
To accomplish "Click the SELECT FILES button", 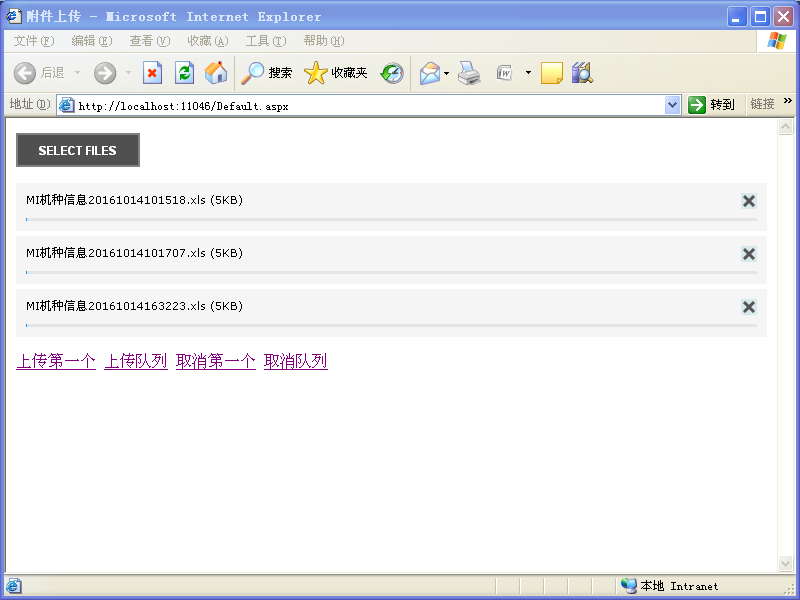I will 78,150.
